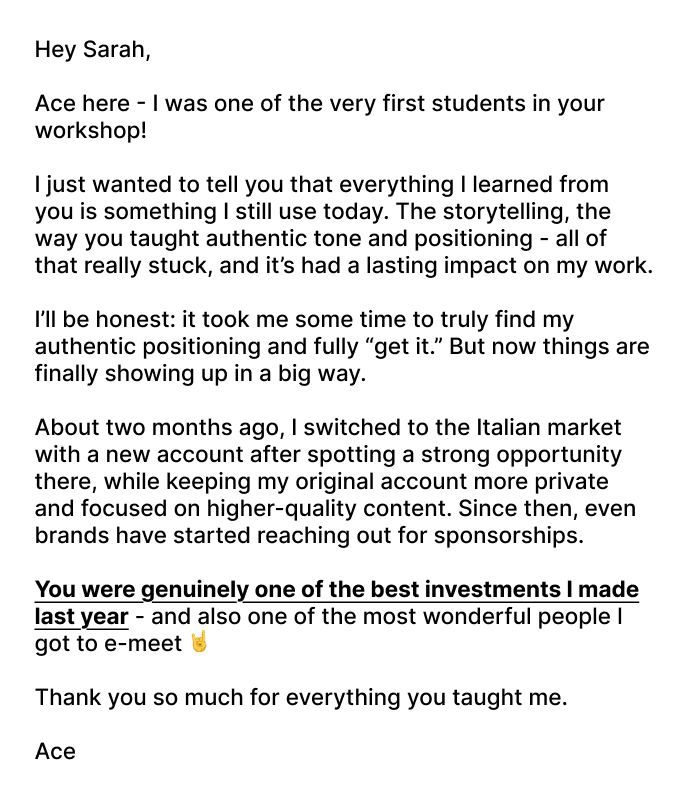This screenshot has width=690, height=795.
Task: Click the rock-on hand emoji
Action: 200,643
